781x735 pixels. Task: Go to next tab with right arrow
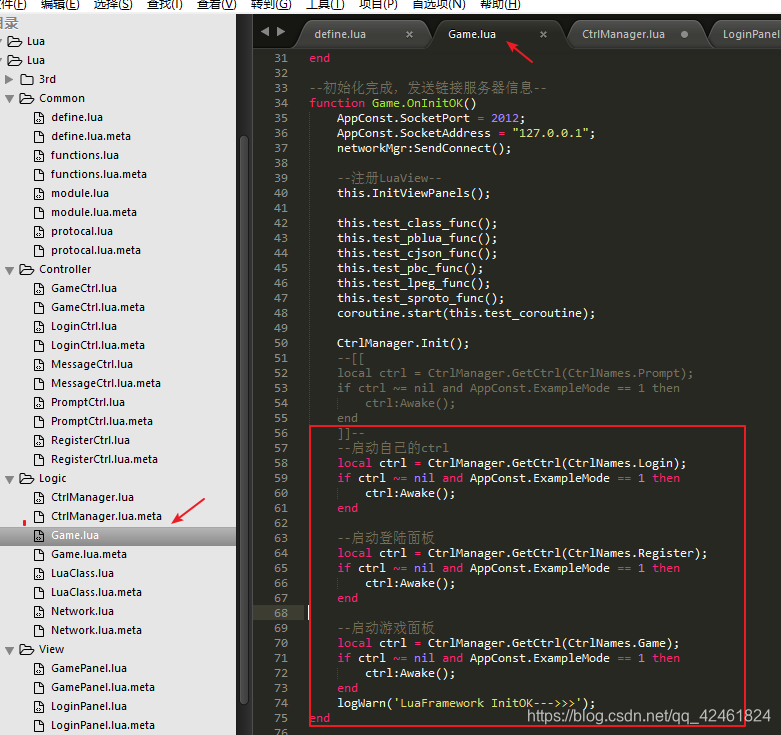(281, 31)
